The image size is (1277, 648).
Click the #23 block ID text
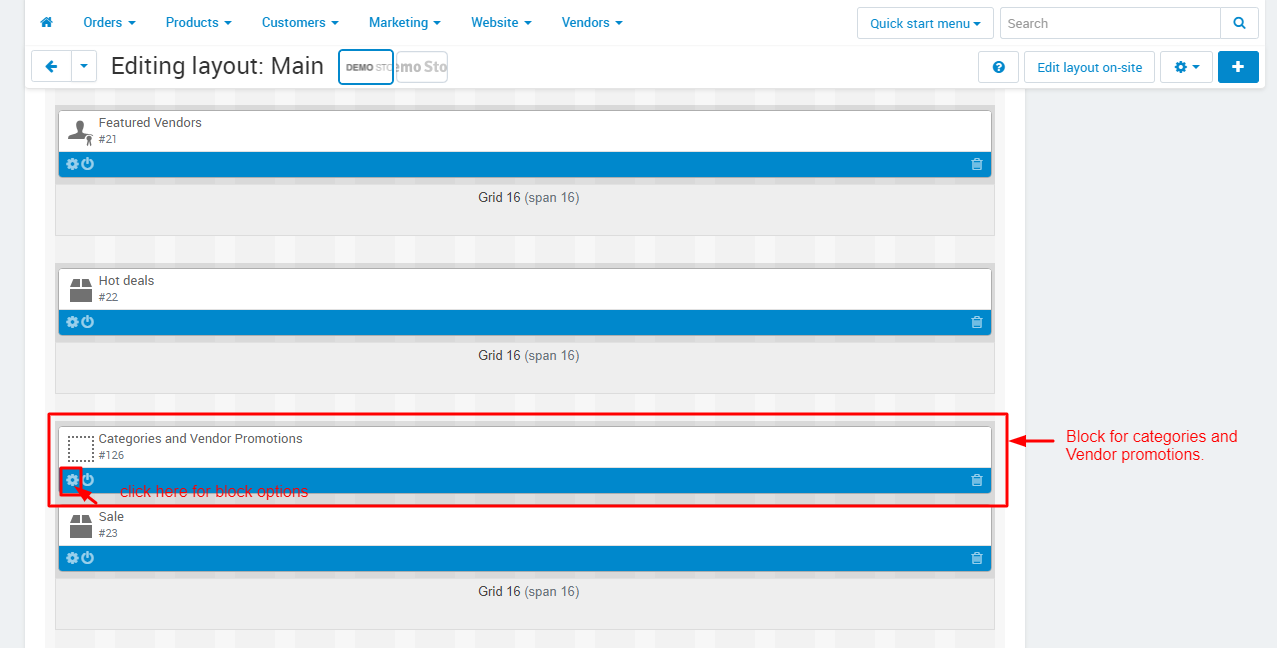pos(108,533)
